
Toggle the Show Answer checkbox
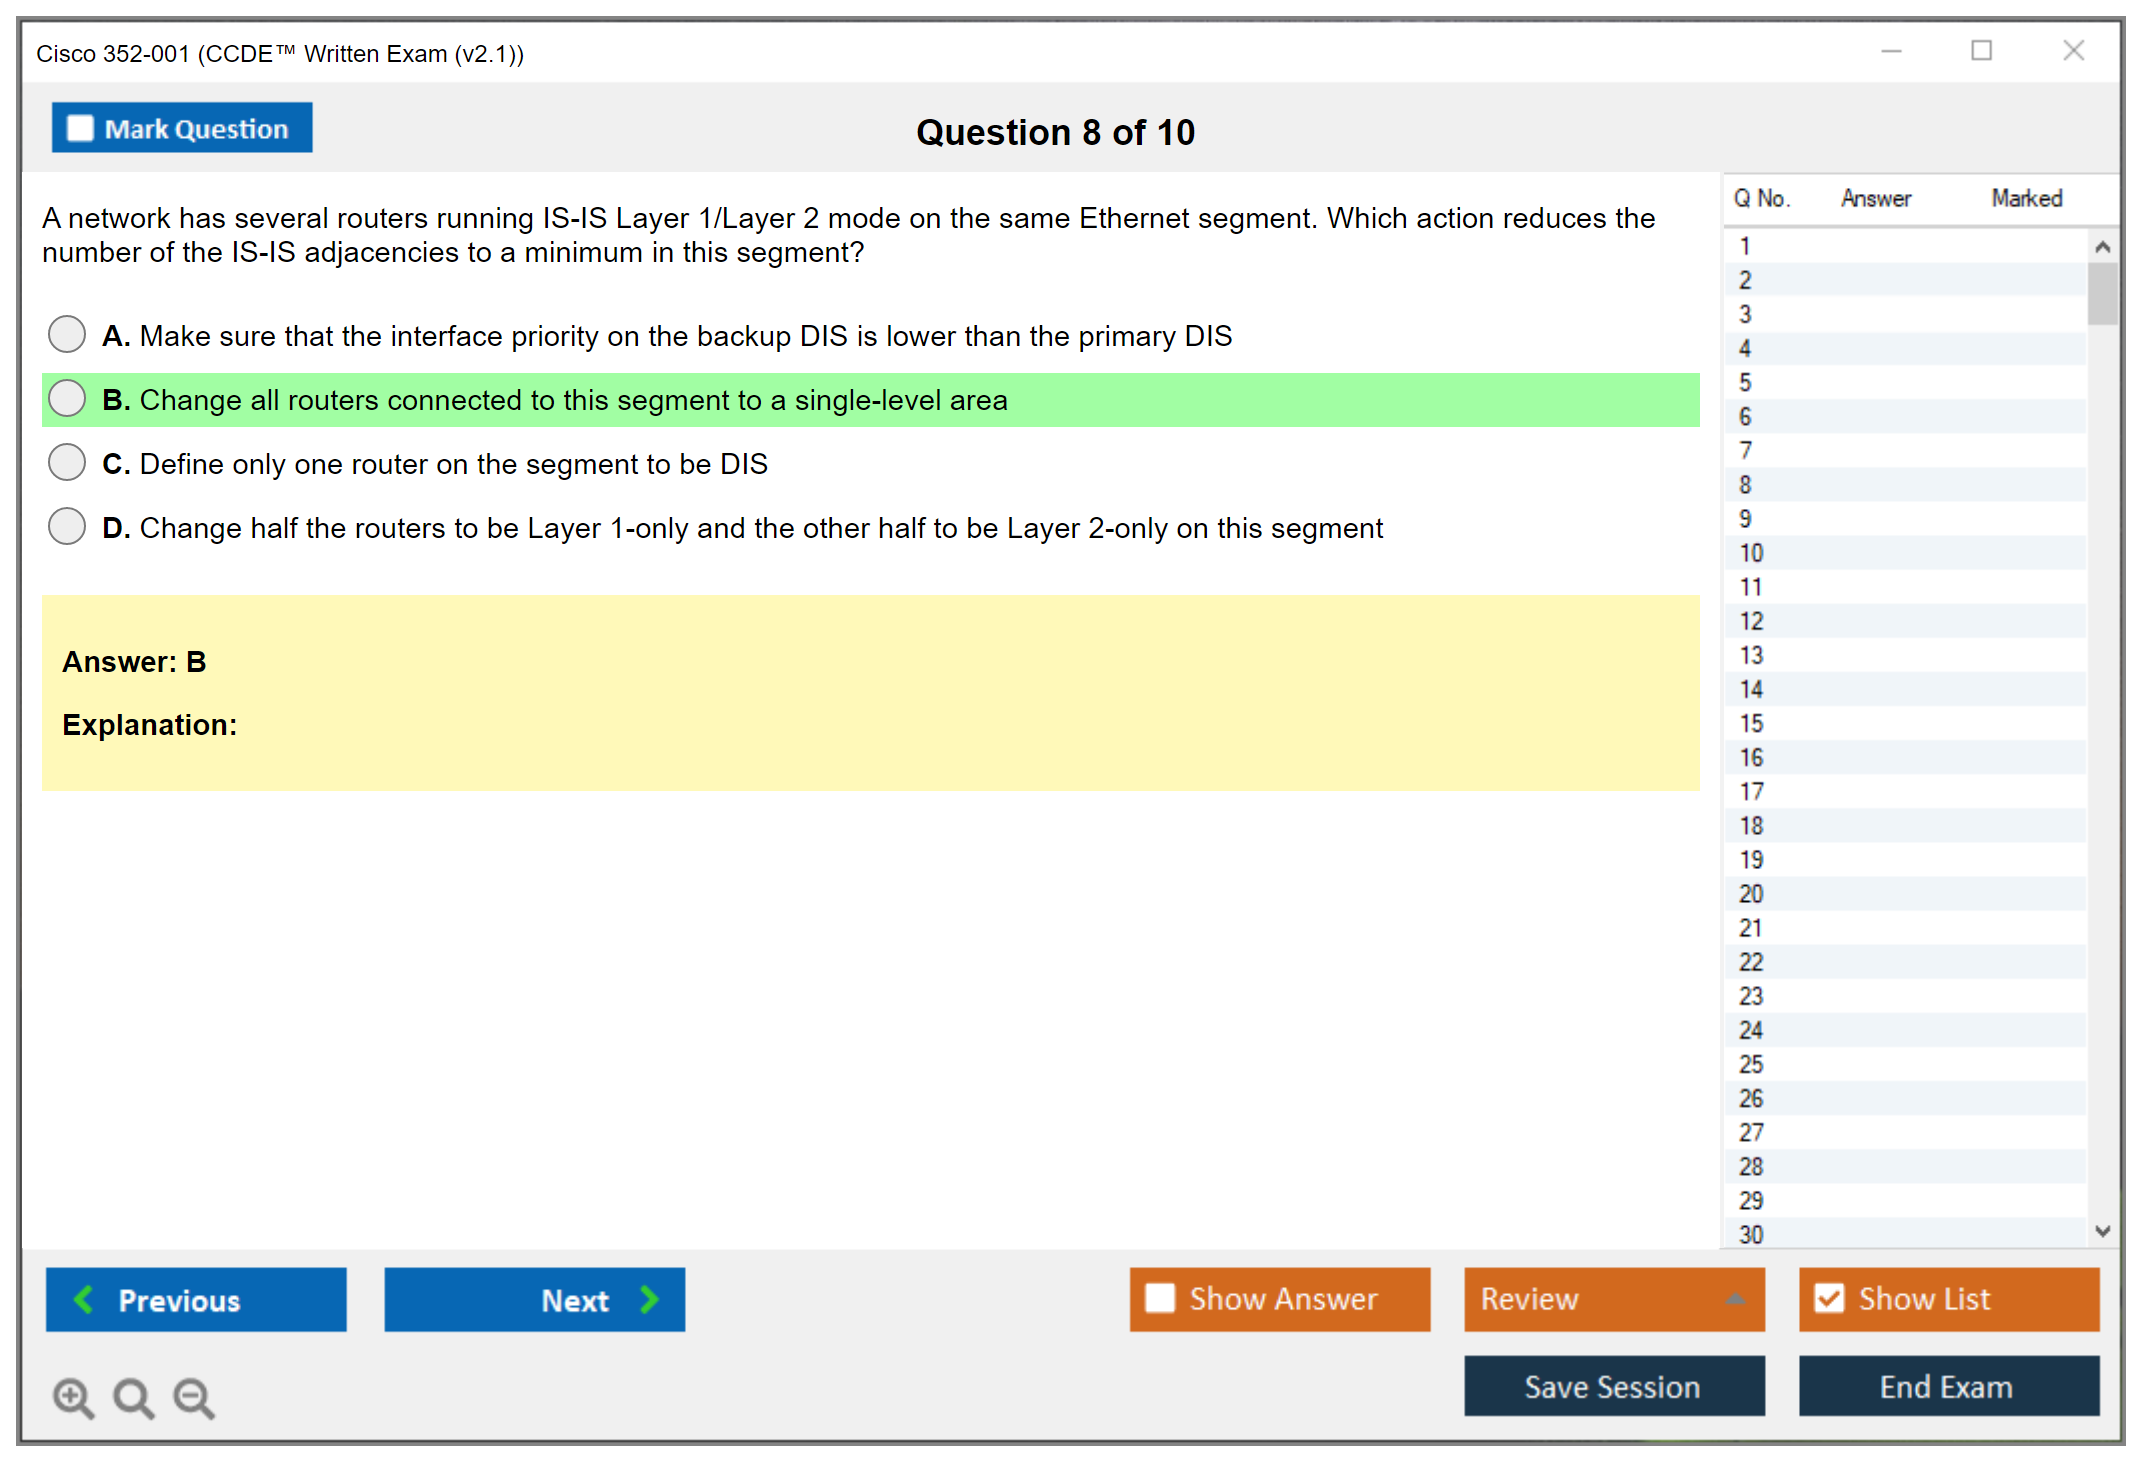(1160, 1298)
